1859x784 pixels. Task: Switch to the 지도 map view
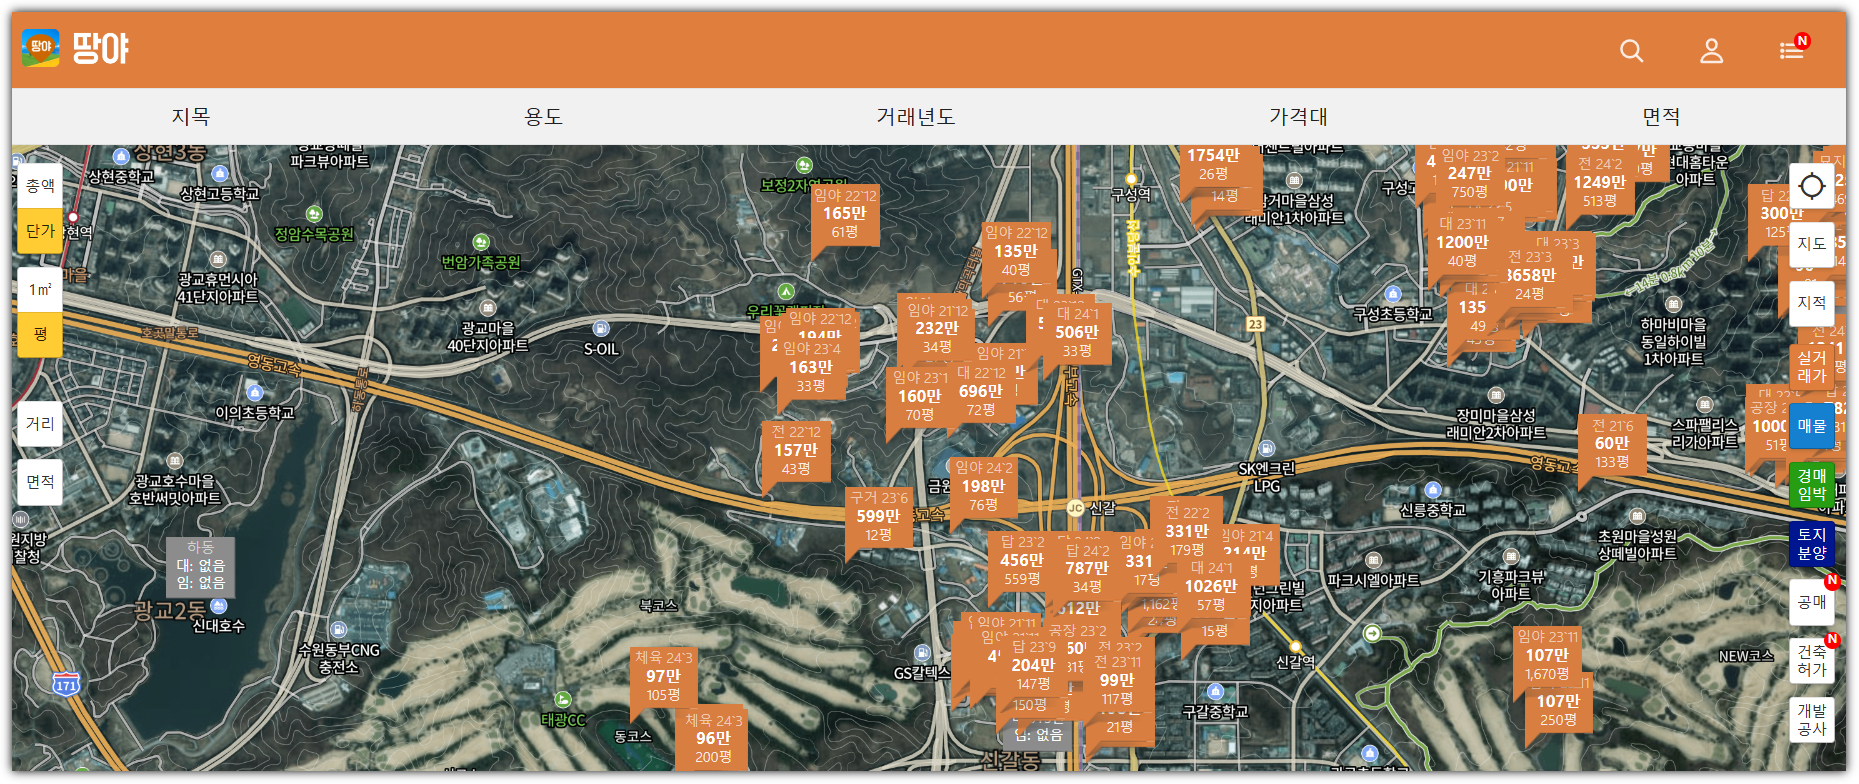point(1812,244)
